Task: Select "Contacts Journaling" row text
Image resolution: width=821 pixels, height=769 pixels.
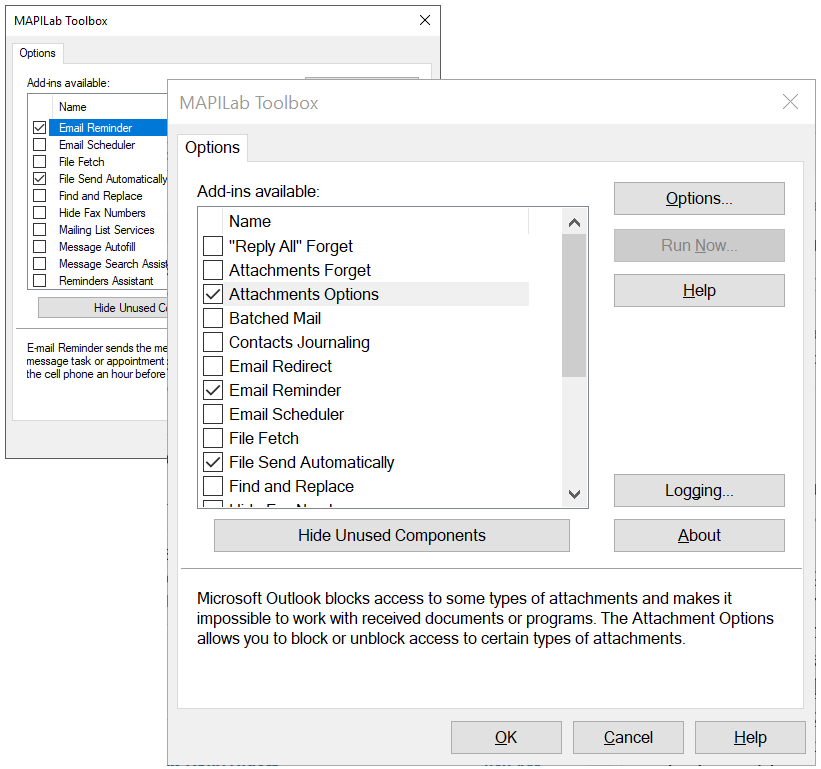Action: pos(299,342)
